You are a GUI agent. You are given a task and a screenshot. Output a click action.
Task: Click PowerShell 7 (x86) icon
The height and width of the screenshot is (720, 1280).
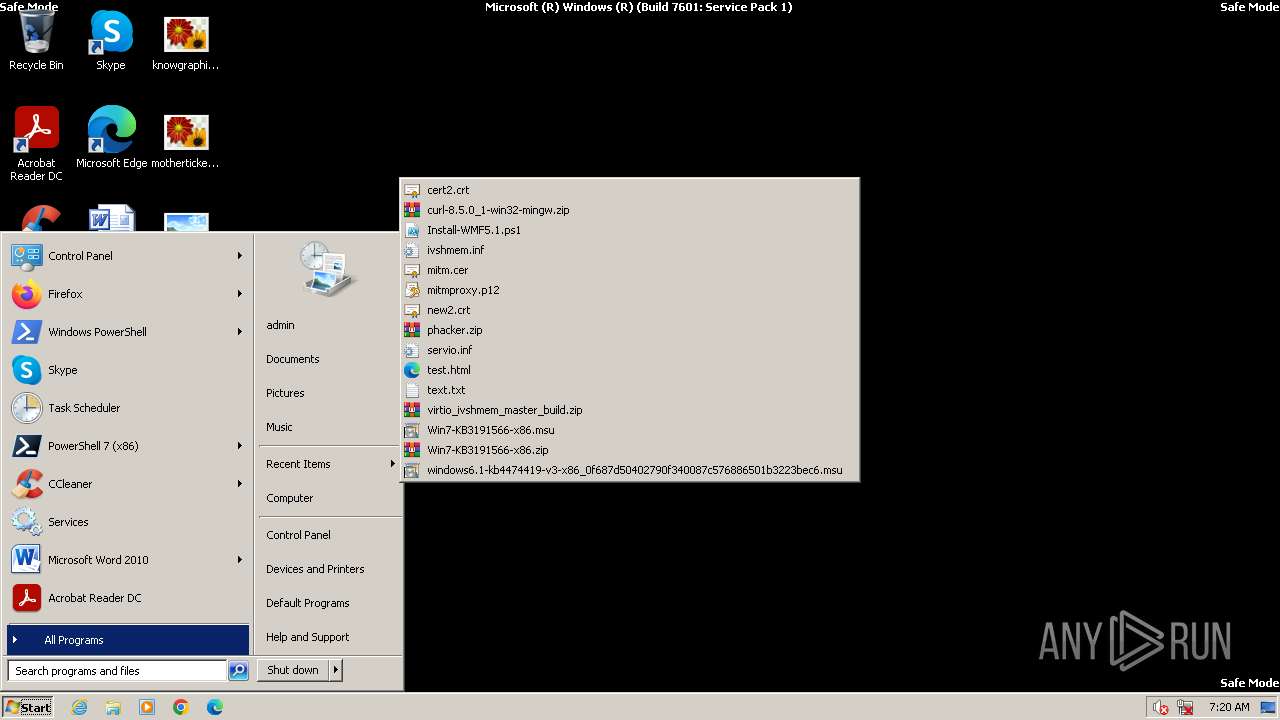tap(27, 446)
